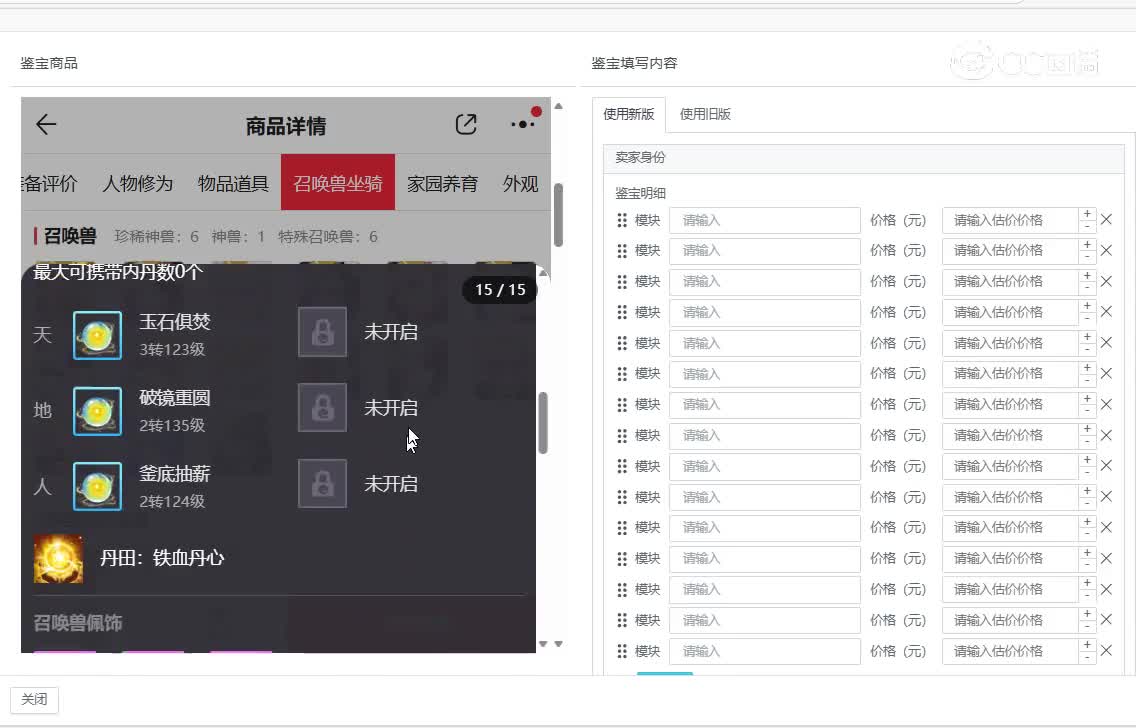Select the 召唤兽坐骑 tab

338,183
